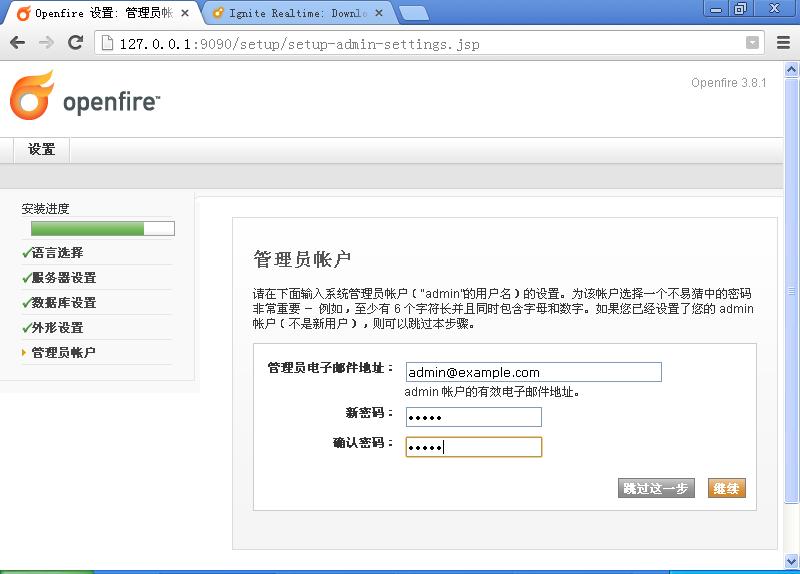Viewport: 800px width, 574px height.
Task: Click the 新密码 password field
Action: pos(473,417)
